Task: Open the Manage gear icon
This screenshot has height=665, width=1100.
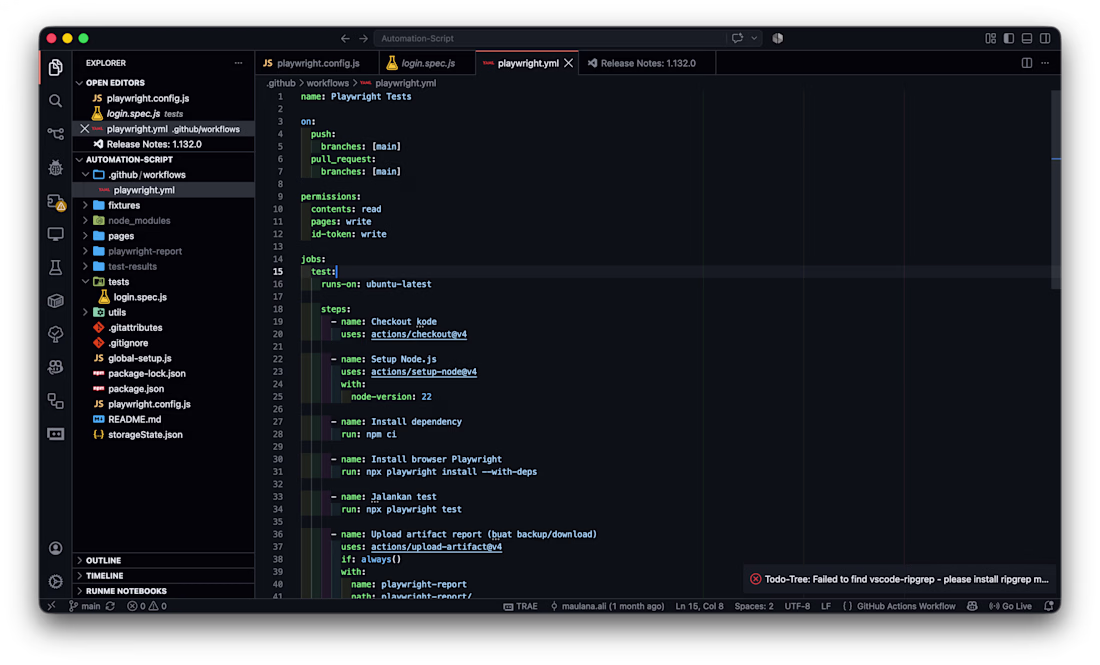Action: point(55,582)
